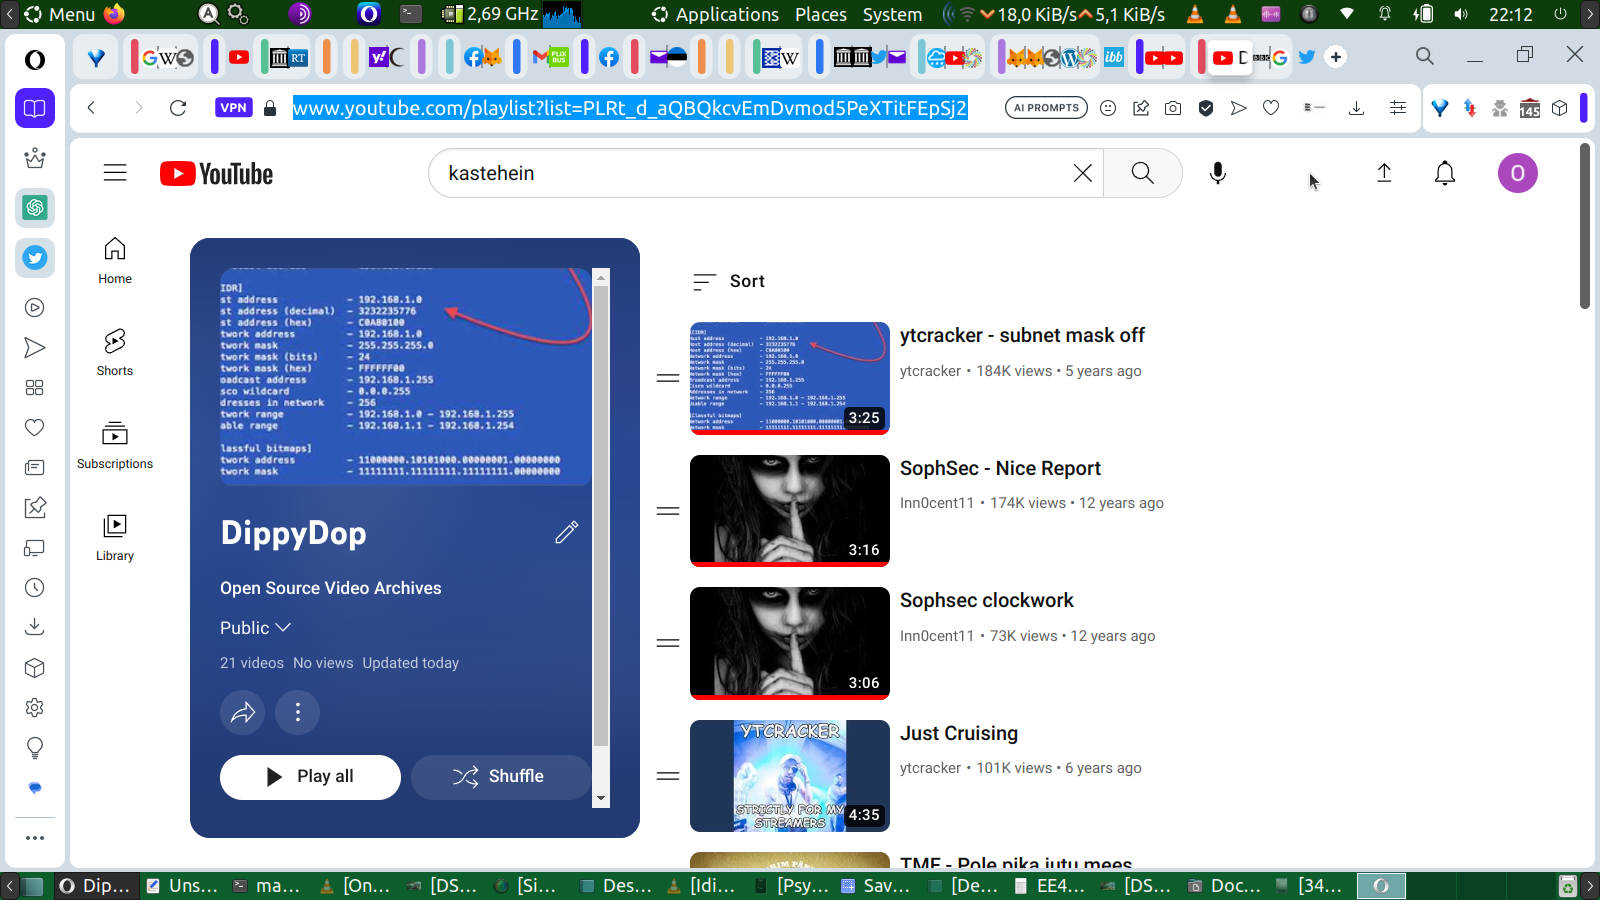Screen dimensions: 1600x900
Task: Open the sidebar three-dot setup menu
Action: tap(35, 838)
